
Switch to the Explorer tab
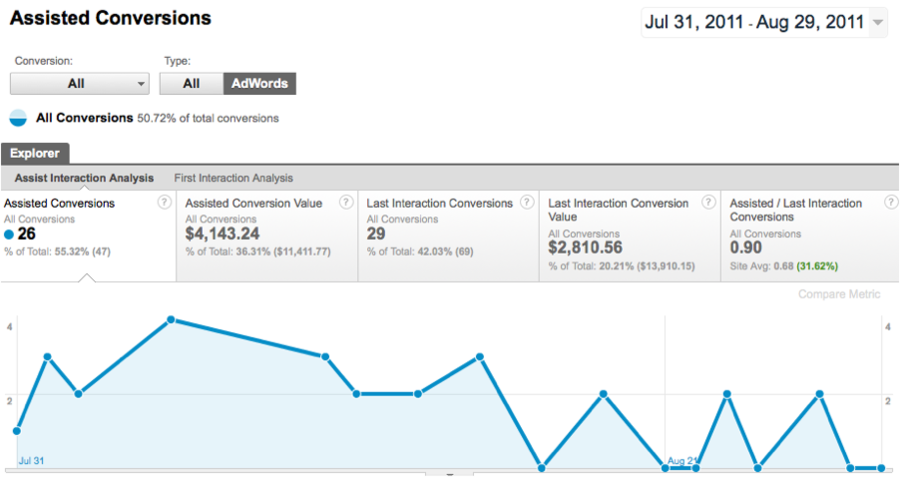click(35, 154)
